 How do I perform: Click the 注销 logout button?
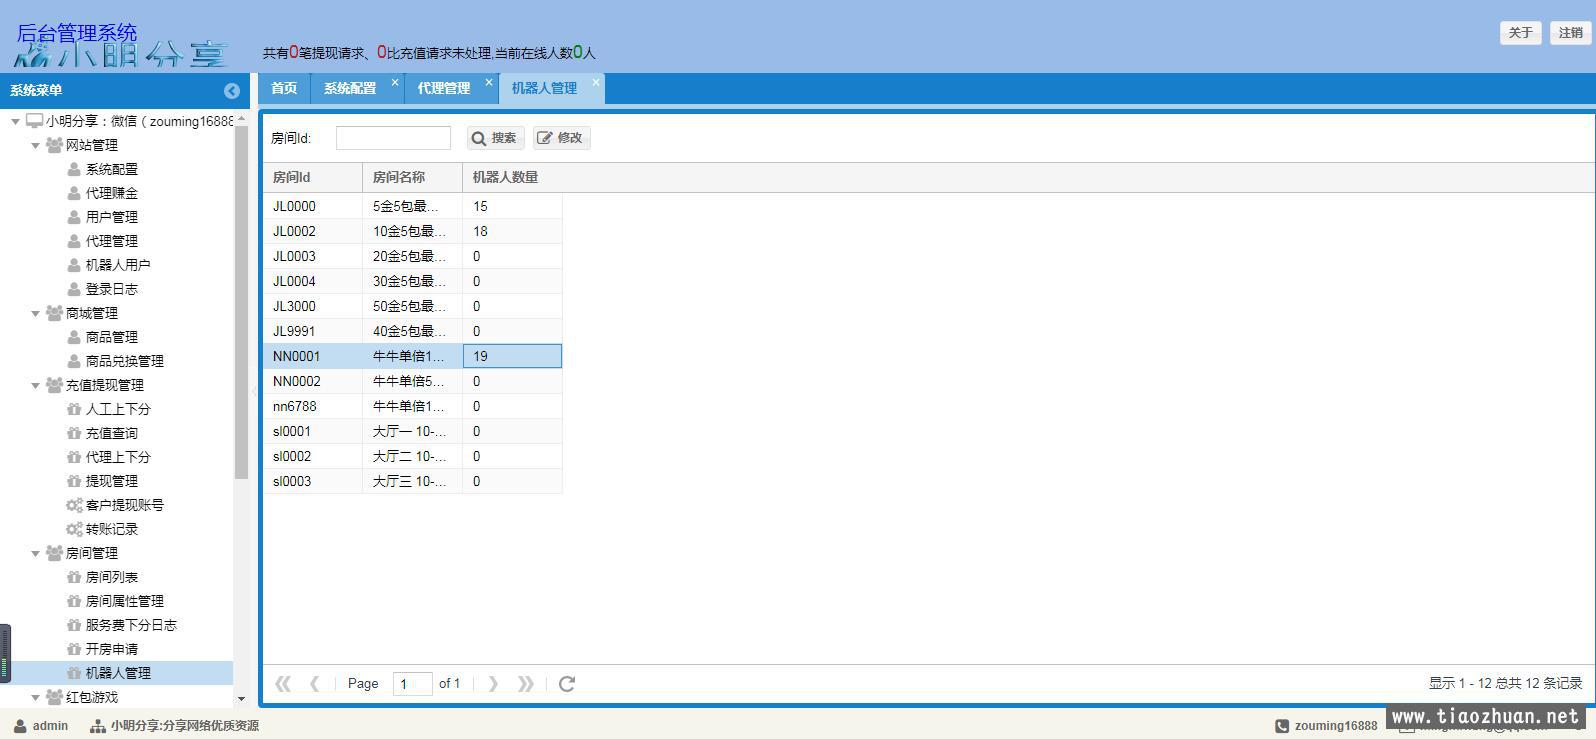tap(1570, 33)
